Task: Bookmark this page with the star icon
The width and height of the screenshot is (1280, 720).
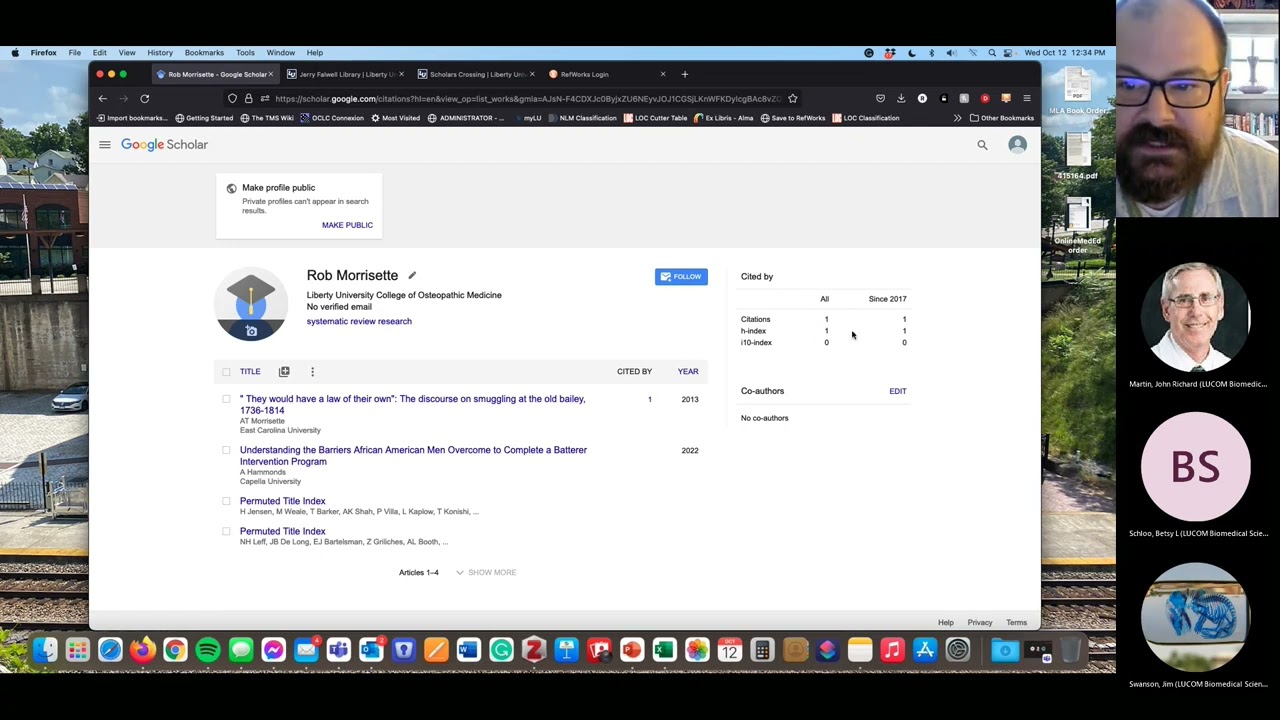Action: pyautogui.click(x=792, y=99)
